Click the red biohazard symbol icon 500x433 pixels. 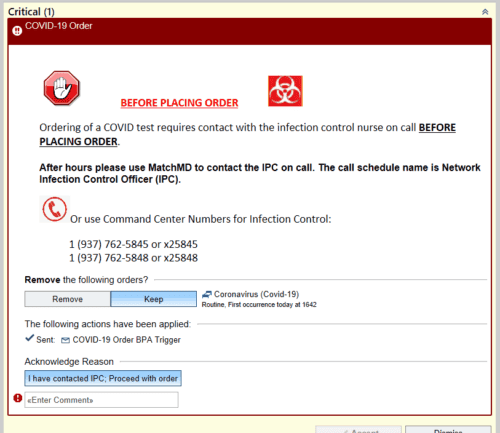coord(285,91)
